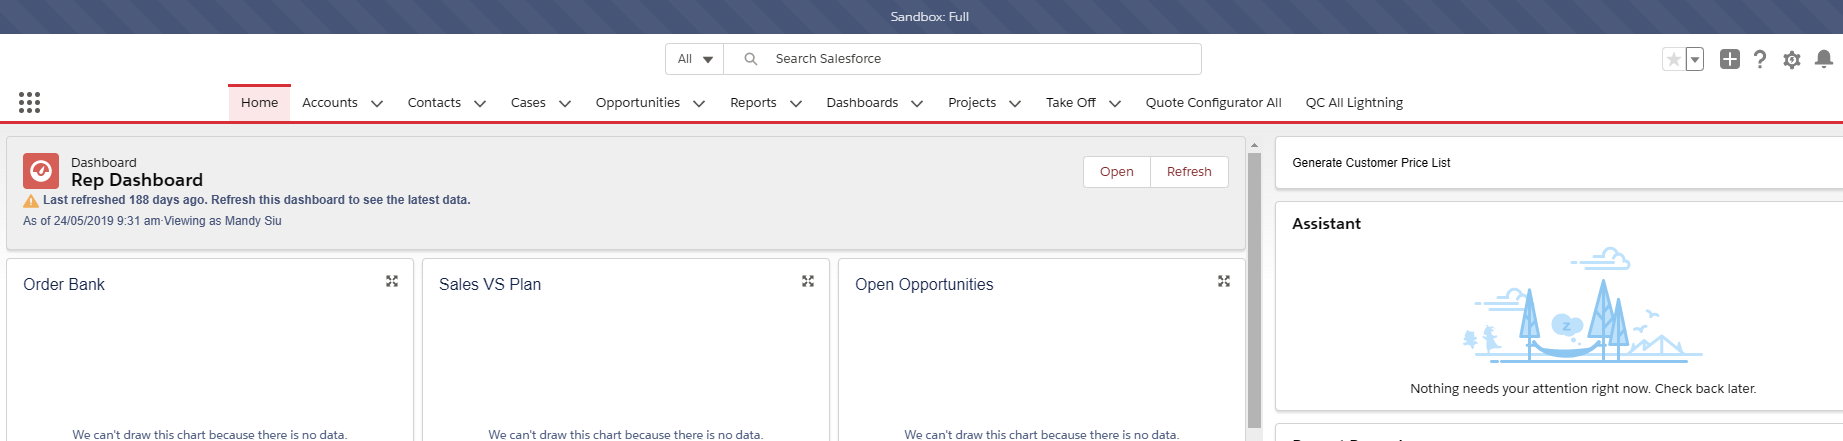Click the dashboard vertical scrollbar

(1254, 290)
